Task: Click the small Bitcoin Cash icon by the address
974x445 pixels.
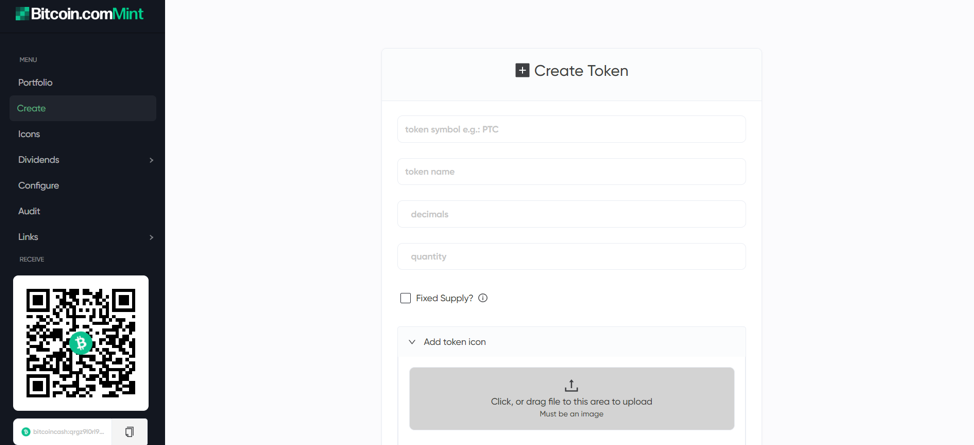Action: (x=26, y=432)
